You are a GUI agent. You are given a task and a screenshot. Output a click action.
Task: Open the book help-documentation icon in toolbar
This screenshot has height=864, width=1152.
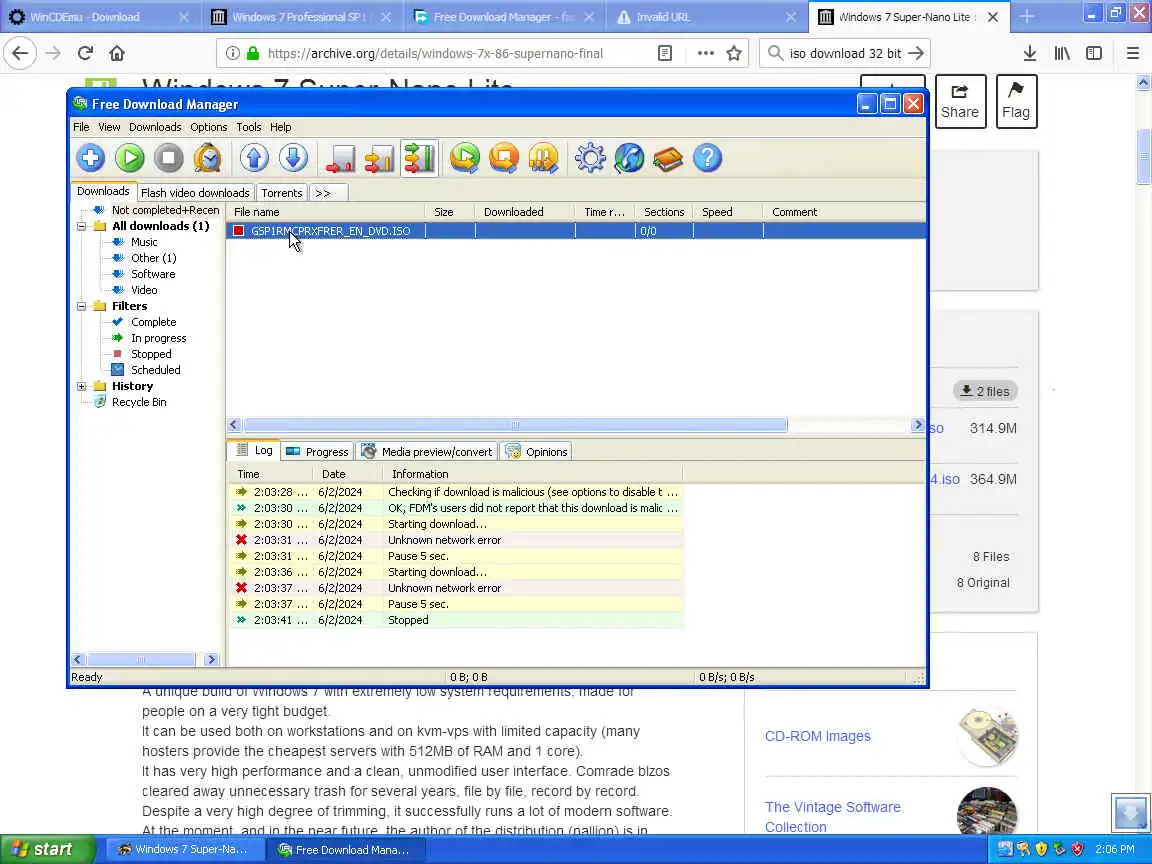pos(668,158)
